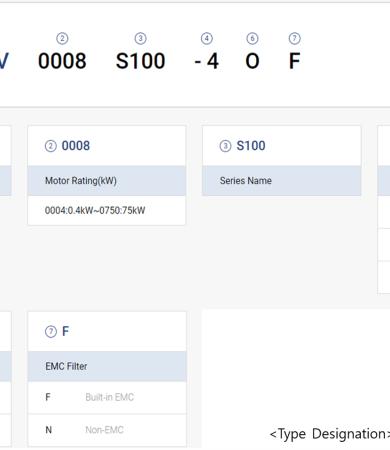Select the large S100 designation segment

[140, 61]
